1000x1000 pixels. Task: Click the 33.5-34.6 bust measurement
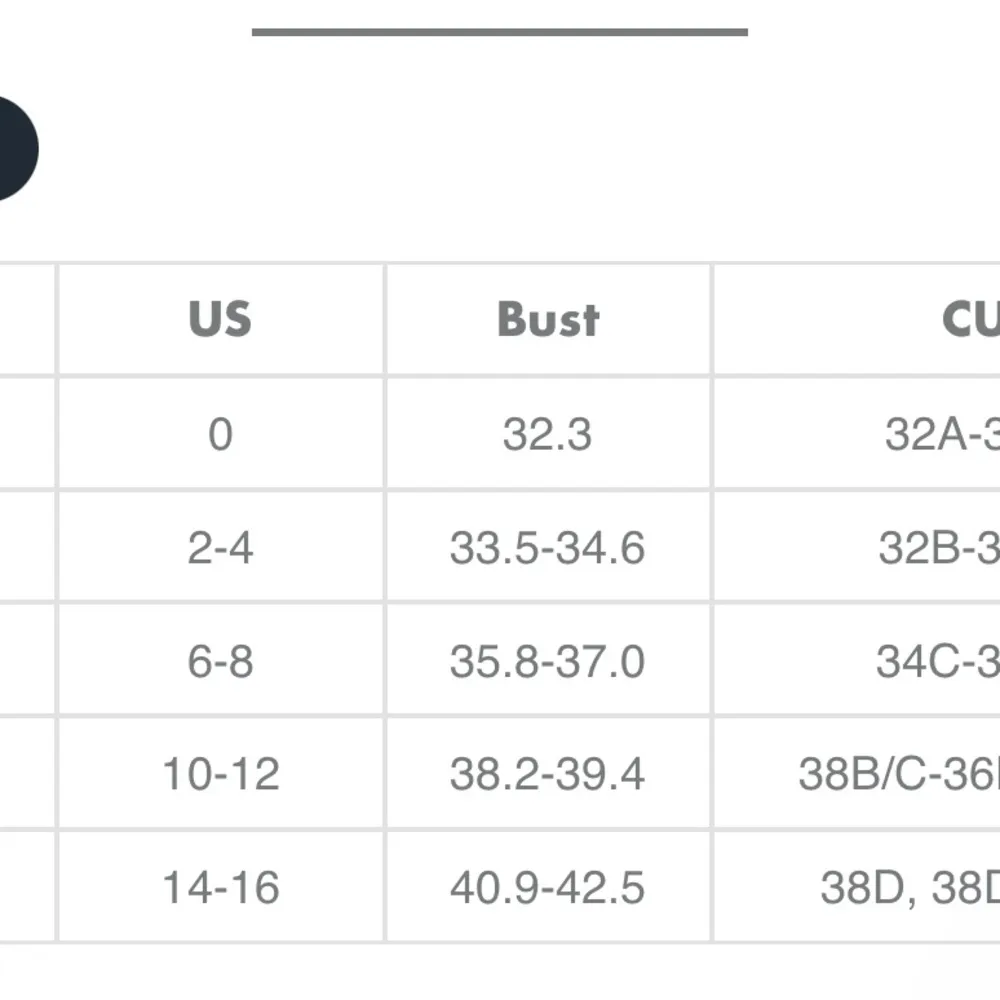548,547
